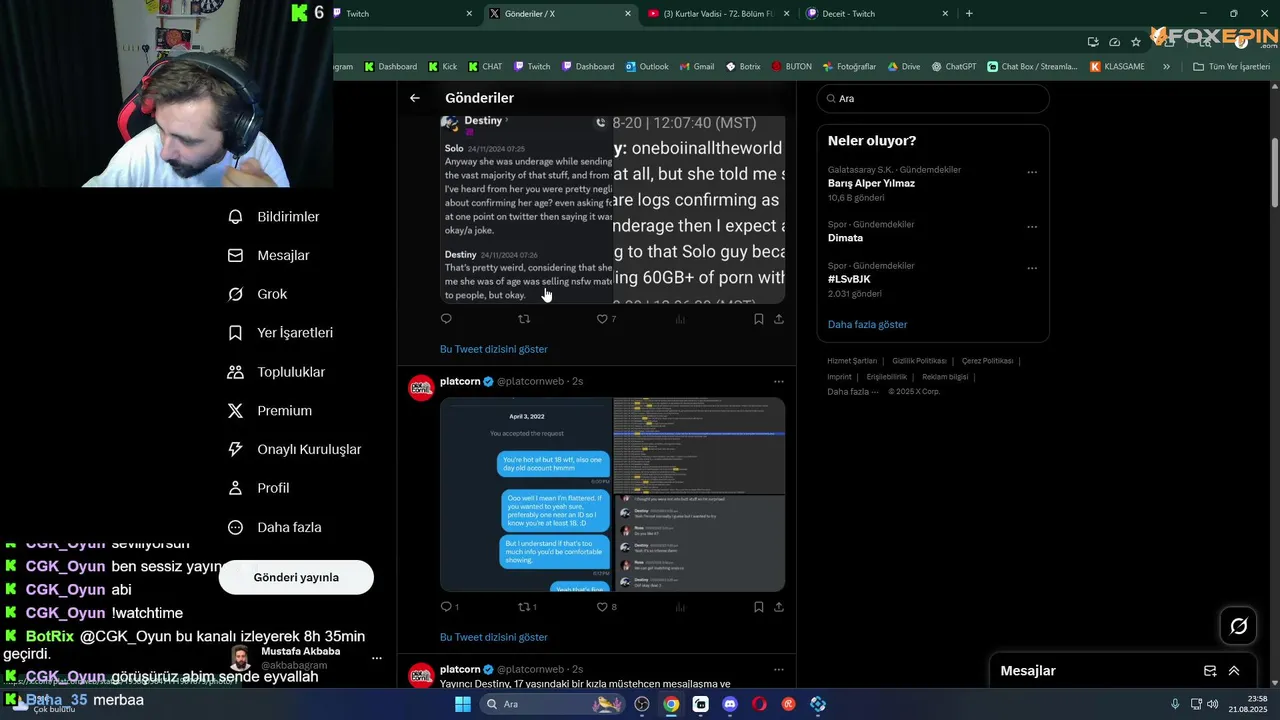Open the Çerez Politikası footer link

pos(987,361)
